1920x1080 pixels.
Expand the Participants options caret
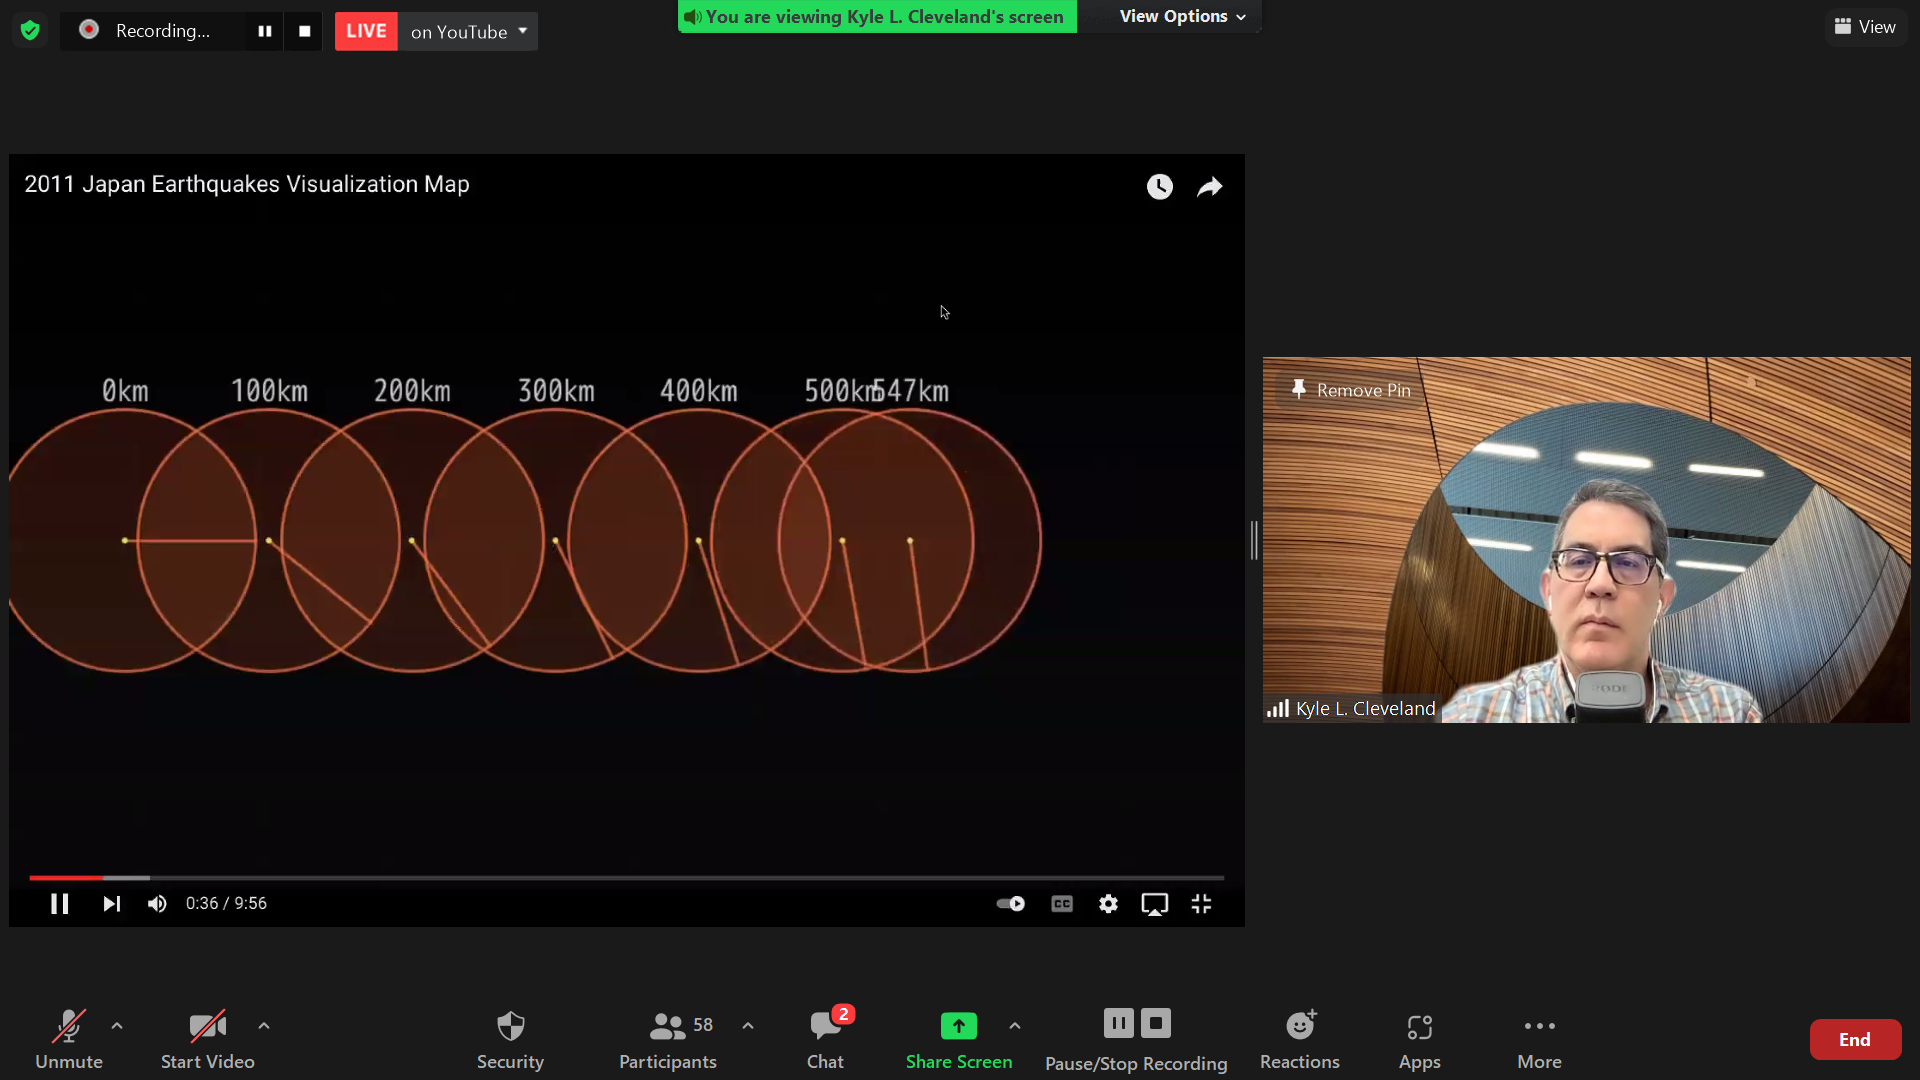748,1026
